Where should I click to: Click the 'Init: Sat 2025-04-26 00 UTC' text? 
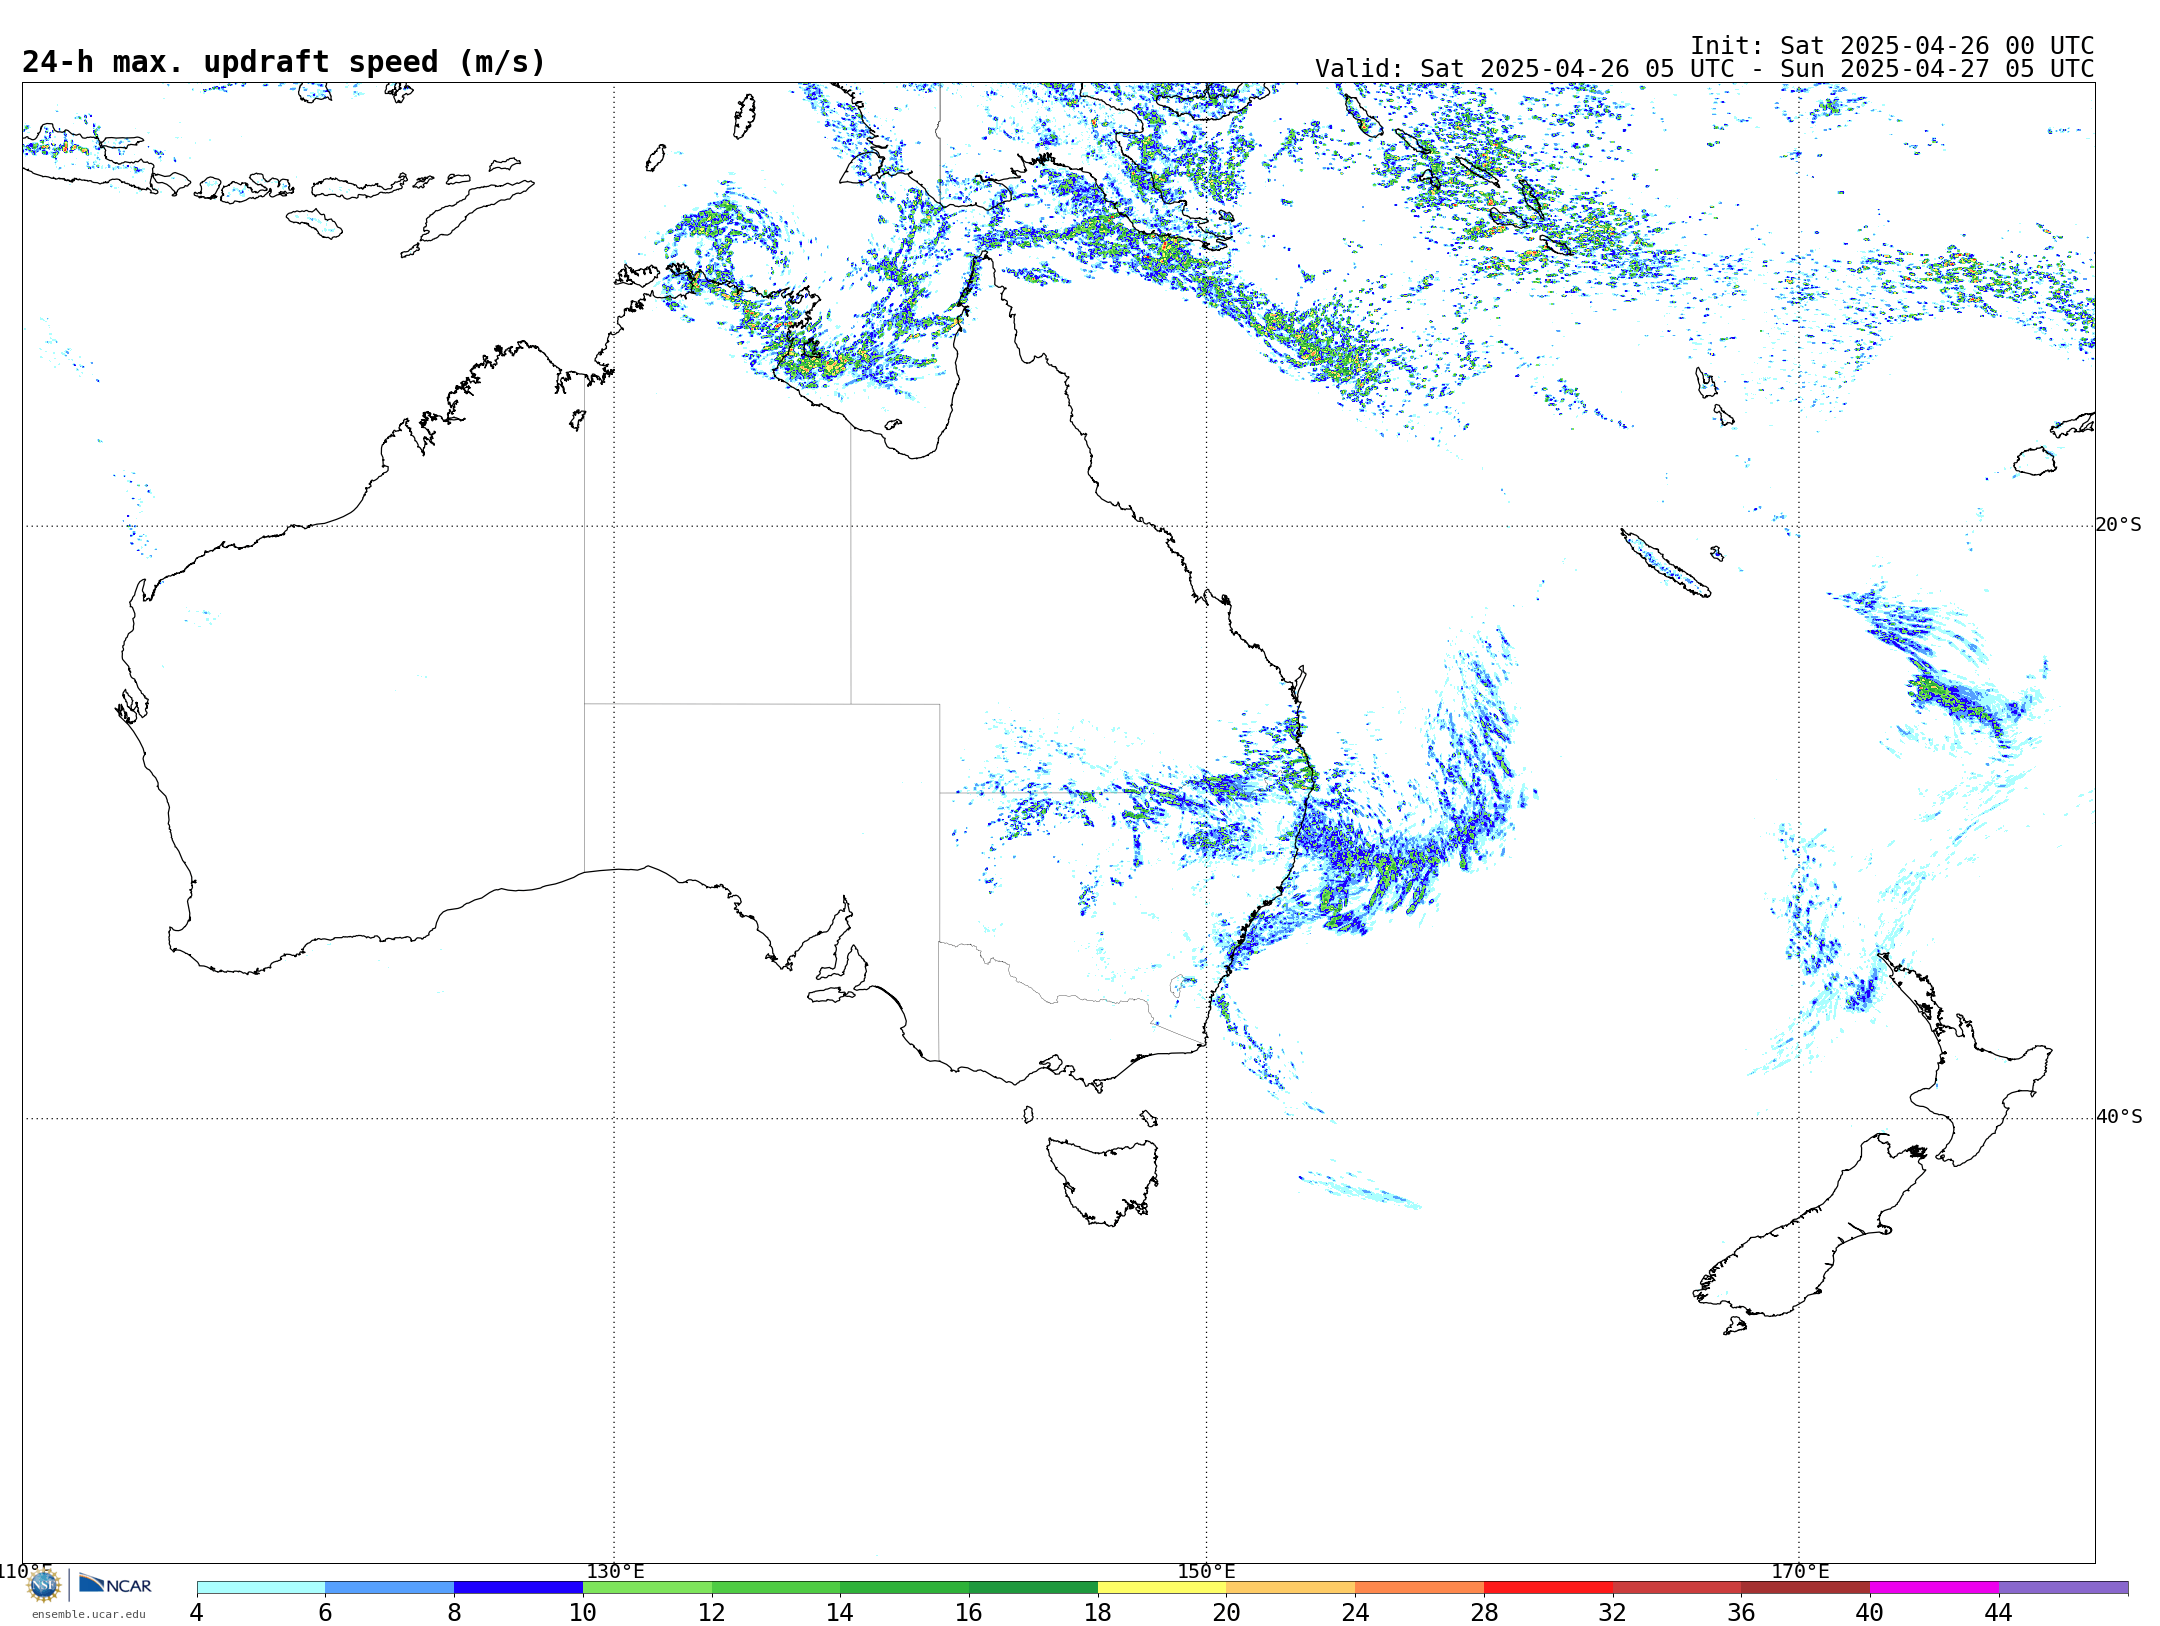coord(1892,46)
